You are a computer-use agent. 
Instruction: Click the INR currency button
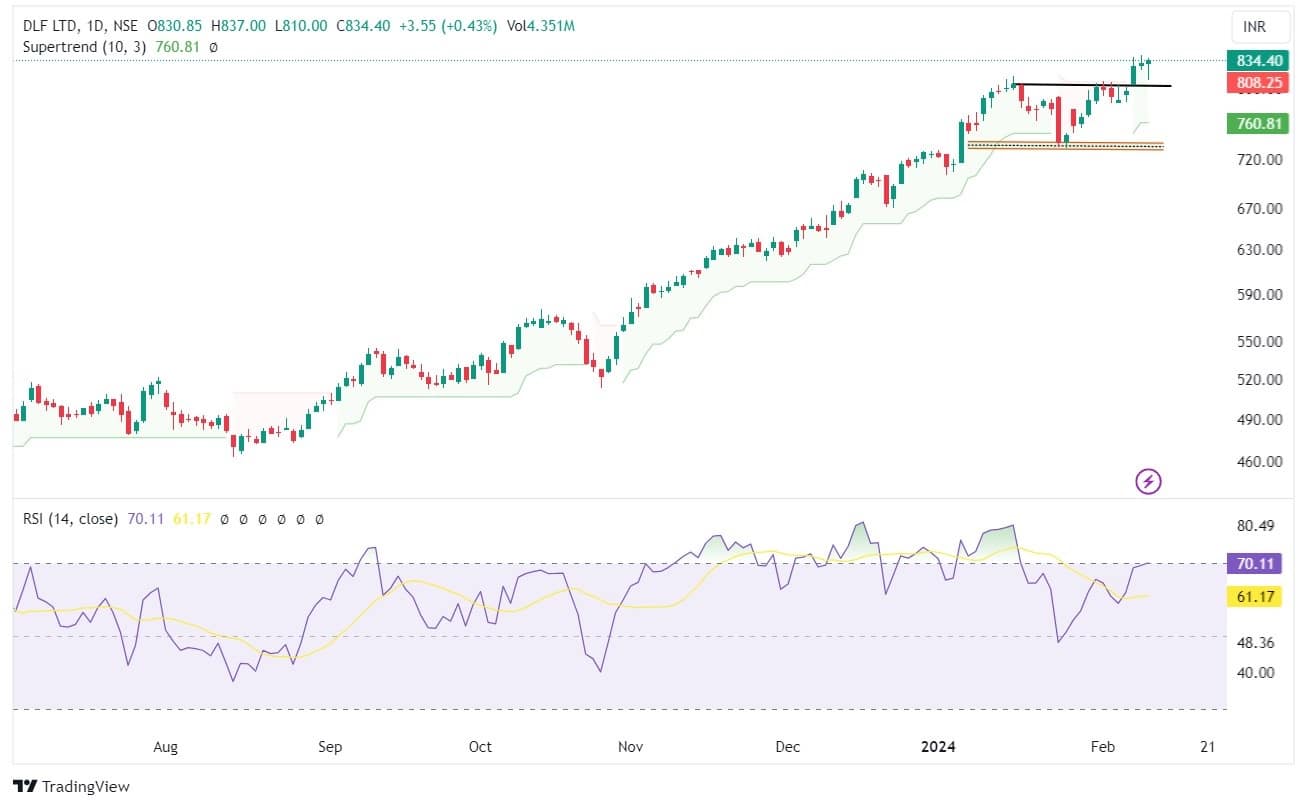click(x=1258, y=27)
